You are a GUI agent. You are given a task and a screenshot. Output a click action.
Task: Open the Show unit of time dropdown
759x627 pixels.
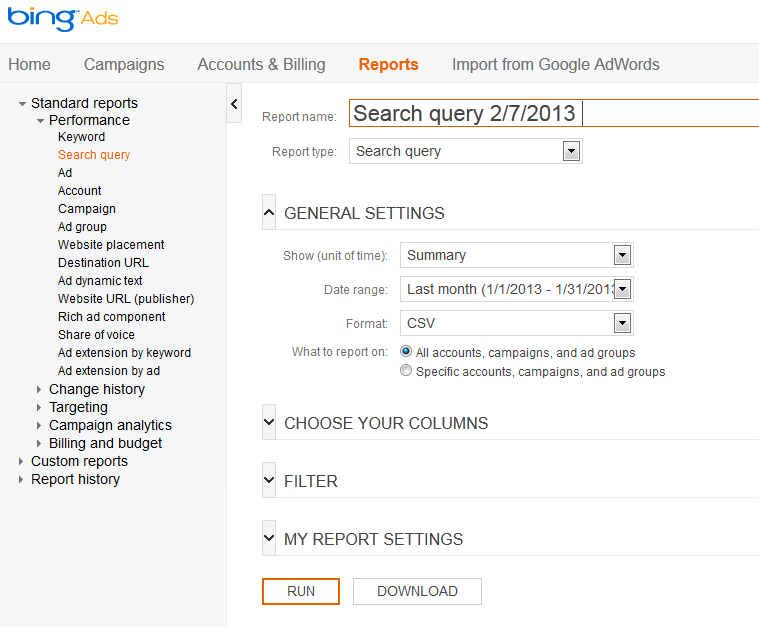pos(516,255)
